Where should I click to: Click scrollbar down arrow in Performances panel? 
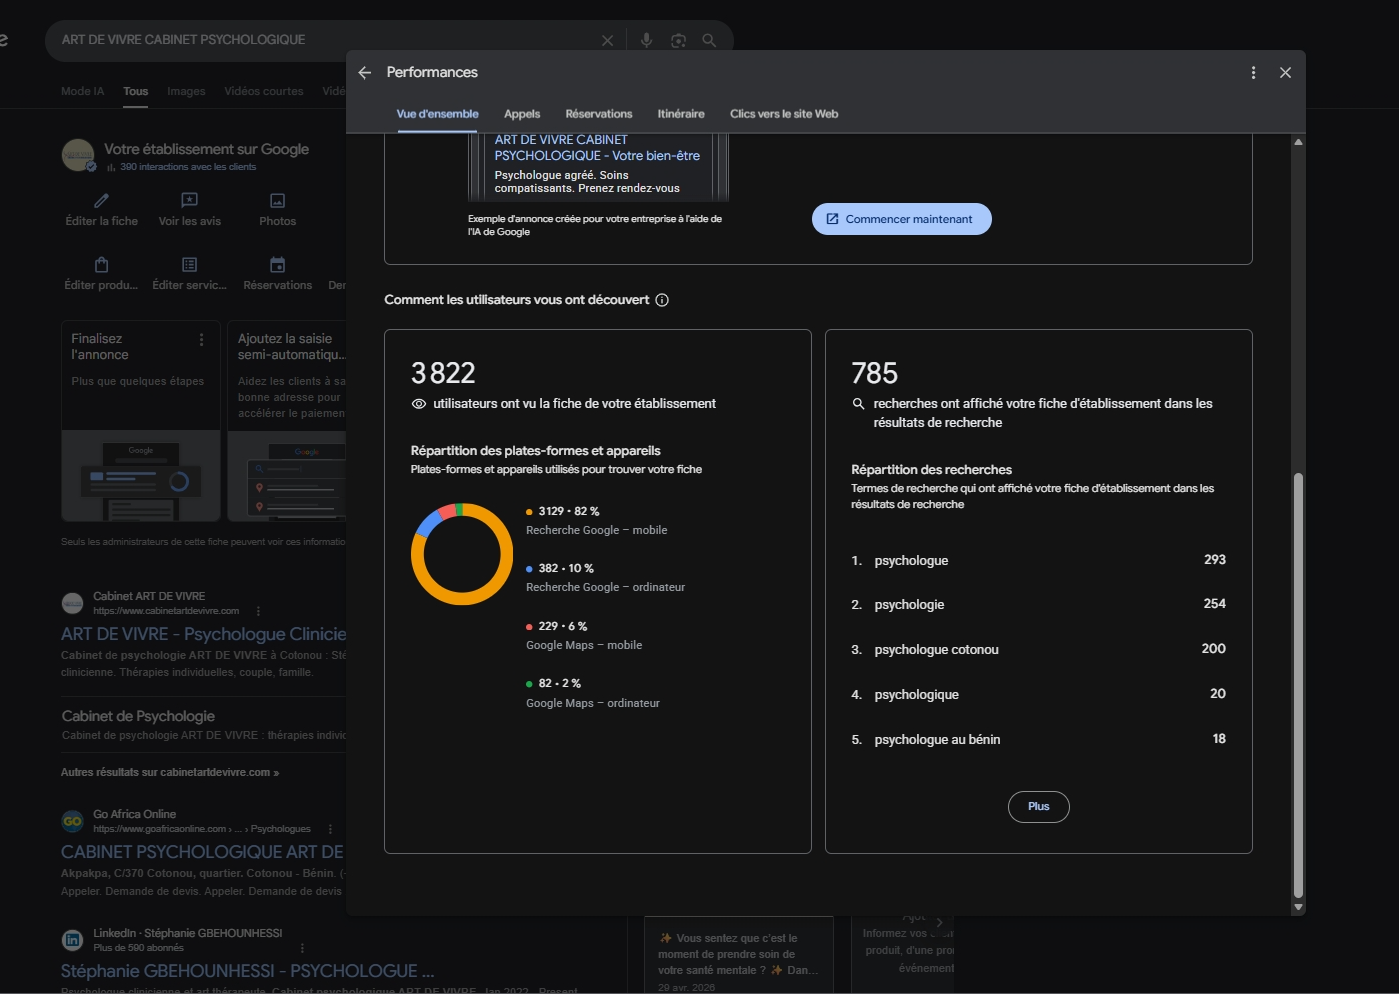point(1298,907)
